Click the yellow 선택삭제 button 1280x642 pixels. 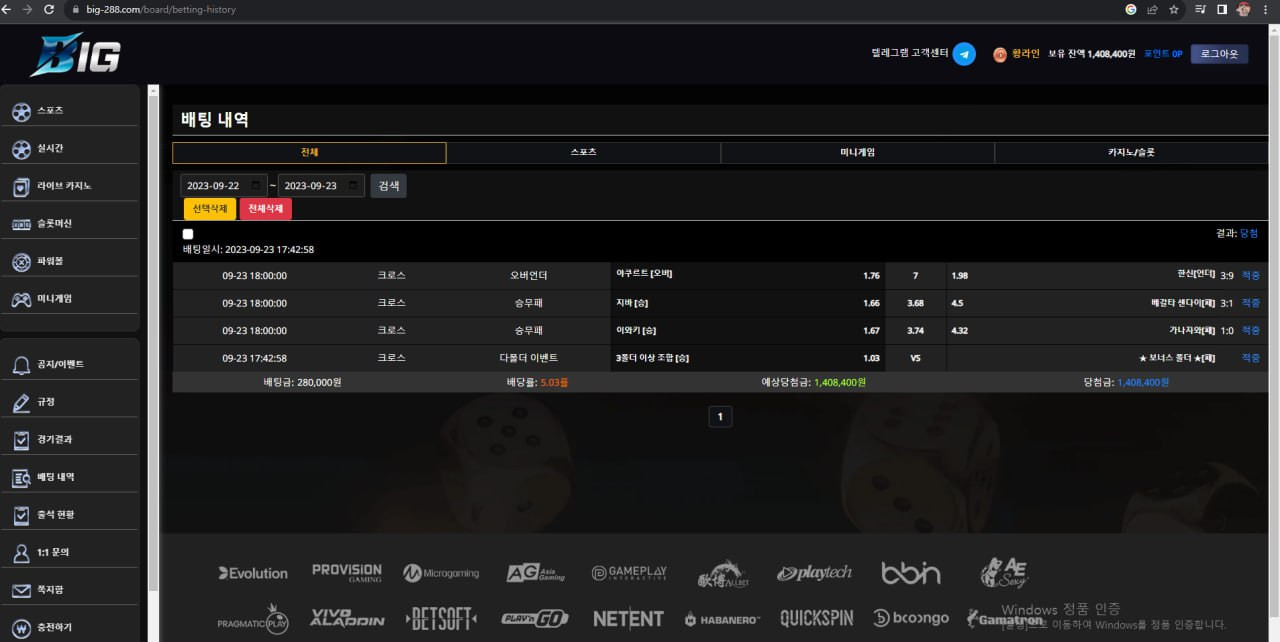click(x=210, y=209)
